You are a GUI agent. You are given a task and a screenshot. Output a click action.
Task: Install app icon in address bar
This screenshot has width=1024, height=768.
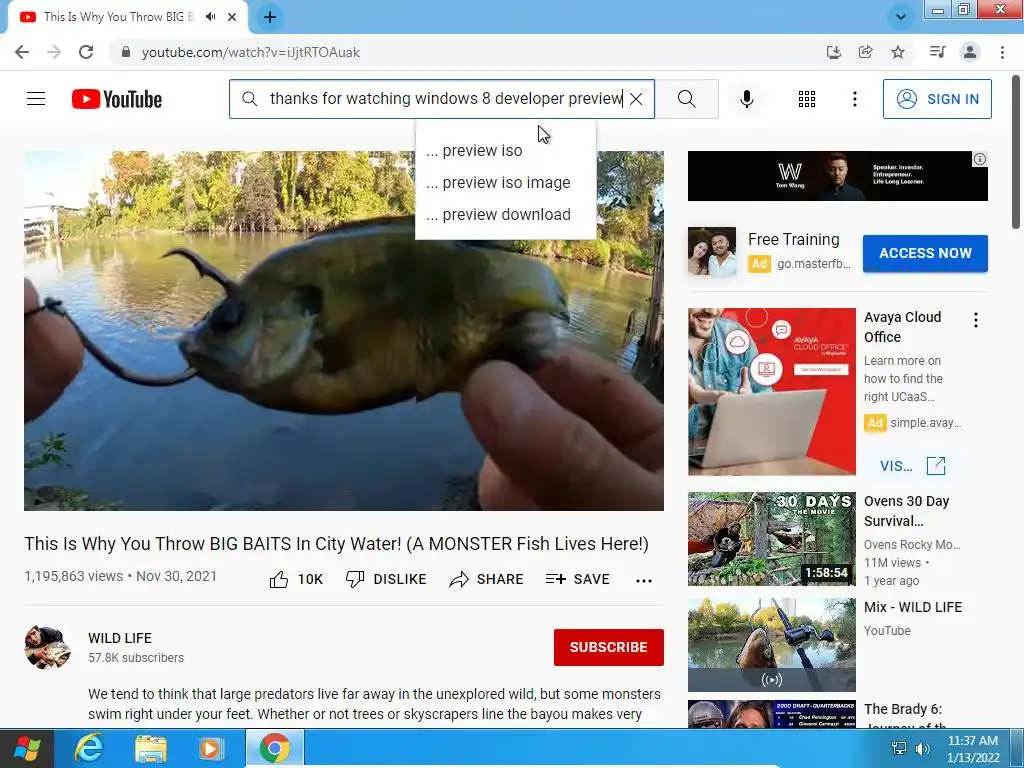click(x=833, y=52)
